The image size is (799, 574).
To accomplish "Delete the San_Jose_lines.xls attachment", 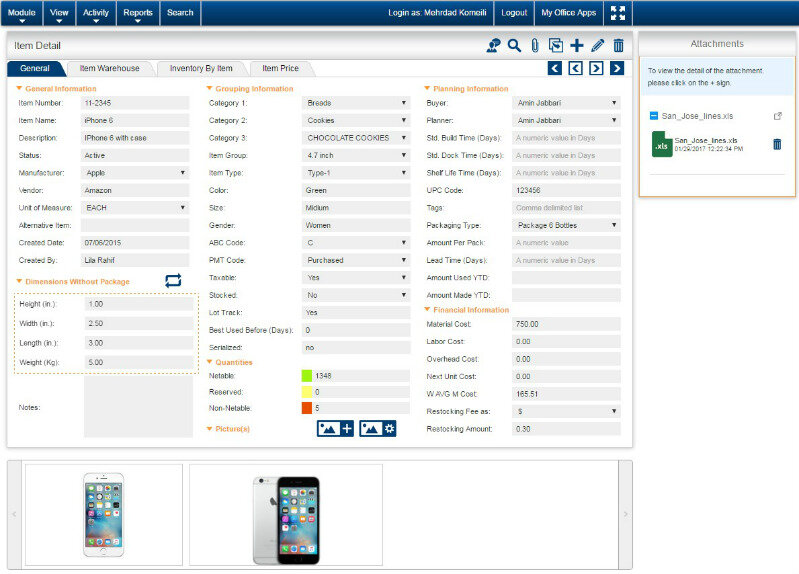I will point(777,144).
